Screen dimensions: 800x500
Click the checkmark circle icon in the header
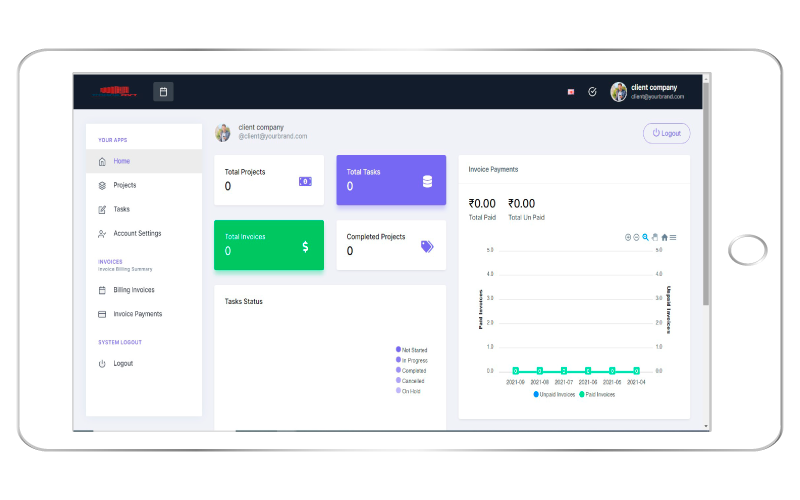[592, 92]
